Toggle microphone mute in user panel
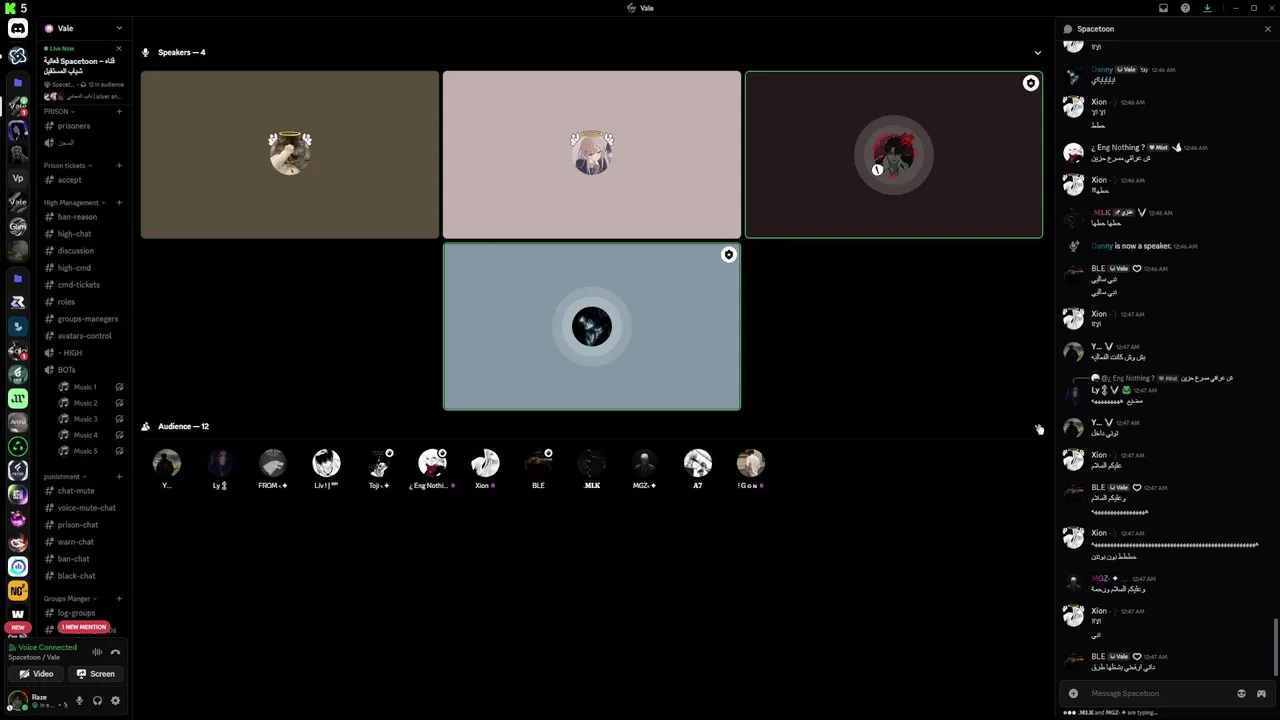1280x720 pixels. coord(79,701)
